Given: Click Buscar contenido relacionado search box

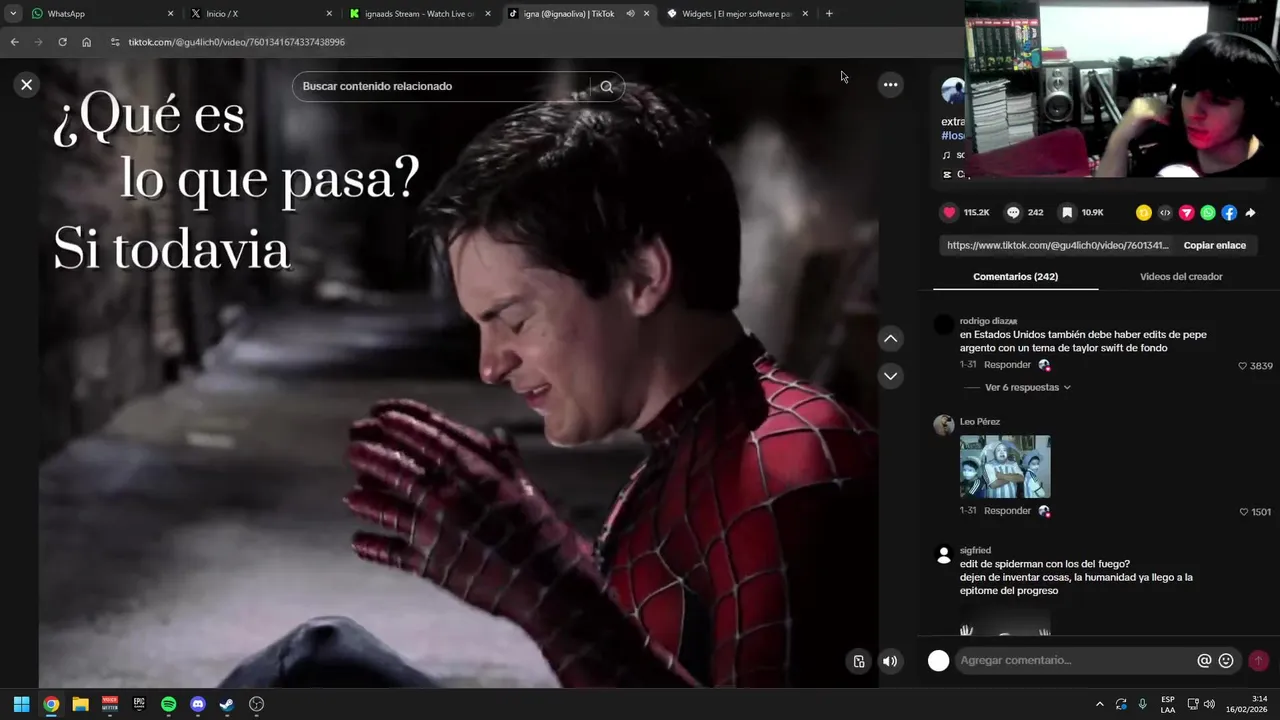Looking at the screenshot, I should tap(445, 86).
